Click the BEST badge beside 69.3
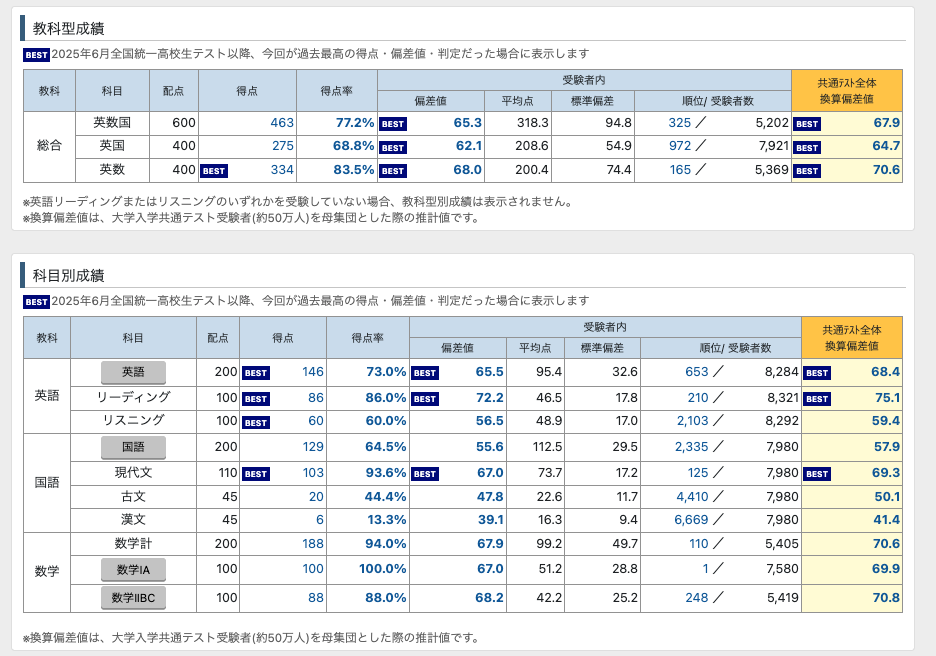The width and height of the screenshot is (936, 656). (817, 474)
